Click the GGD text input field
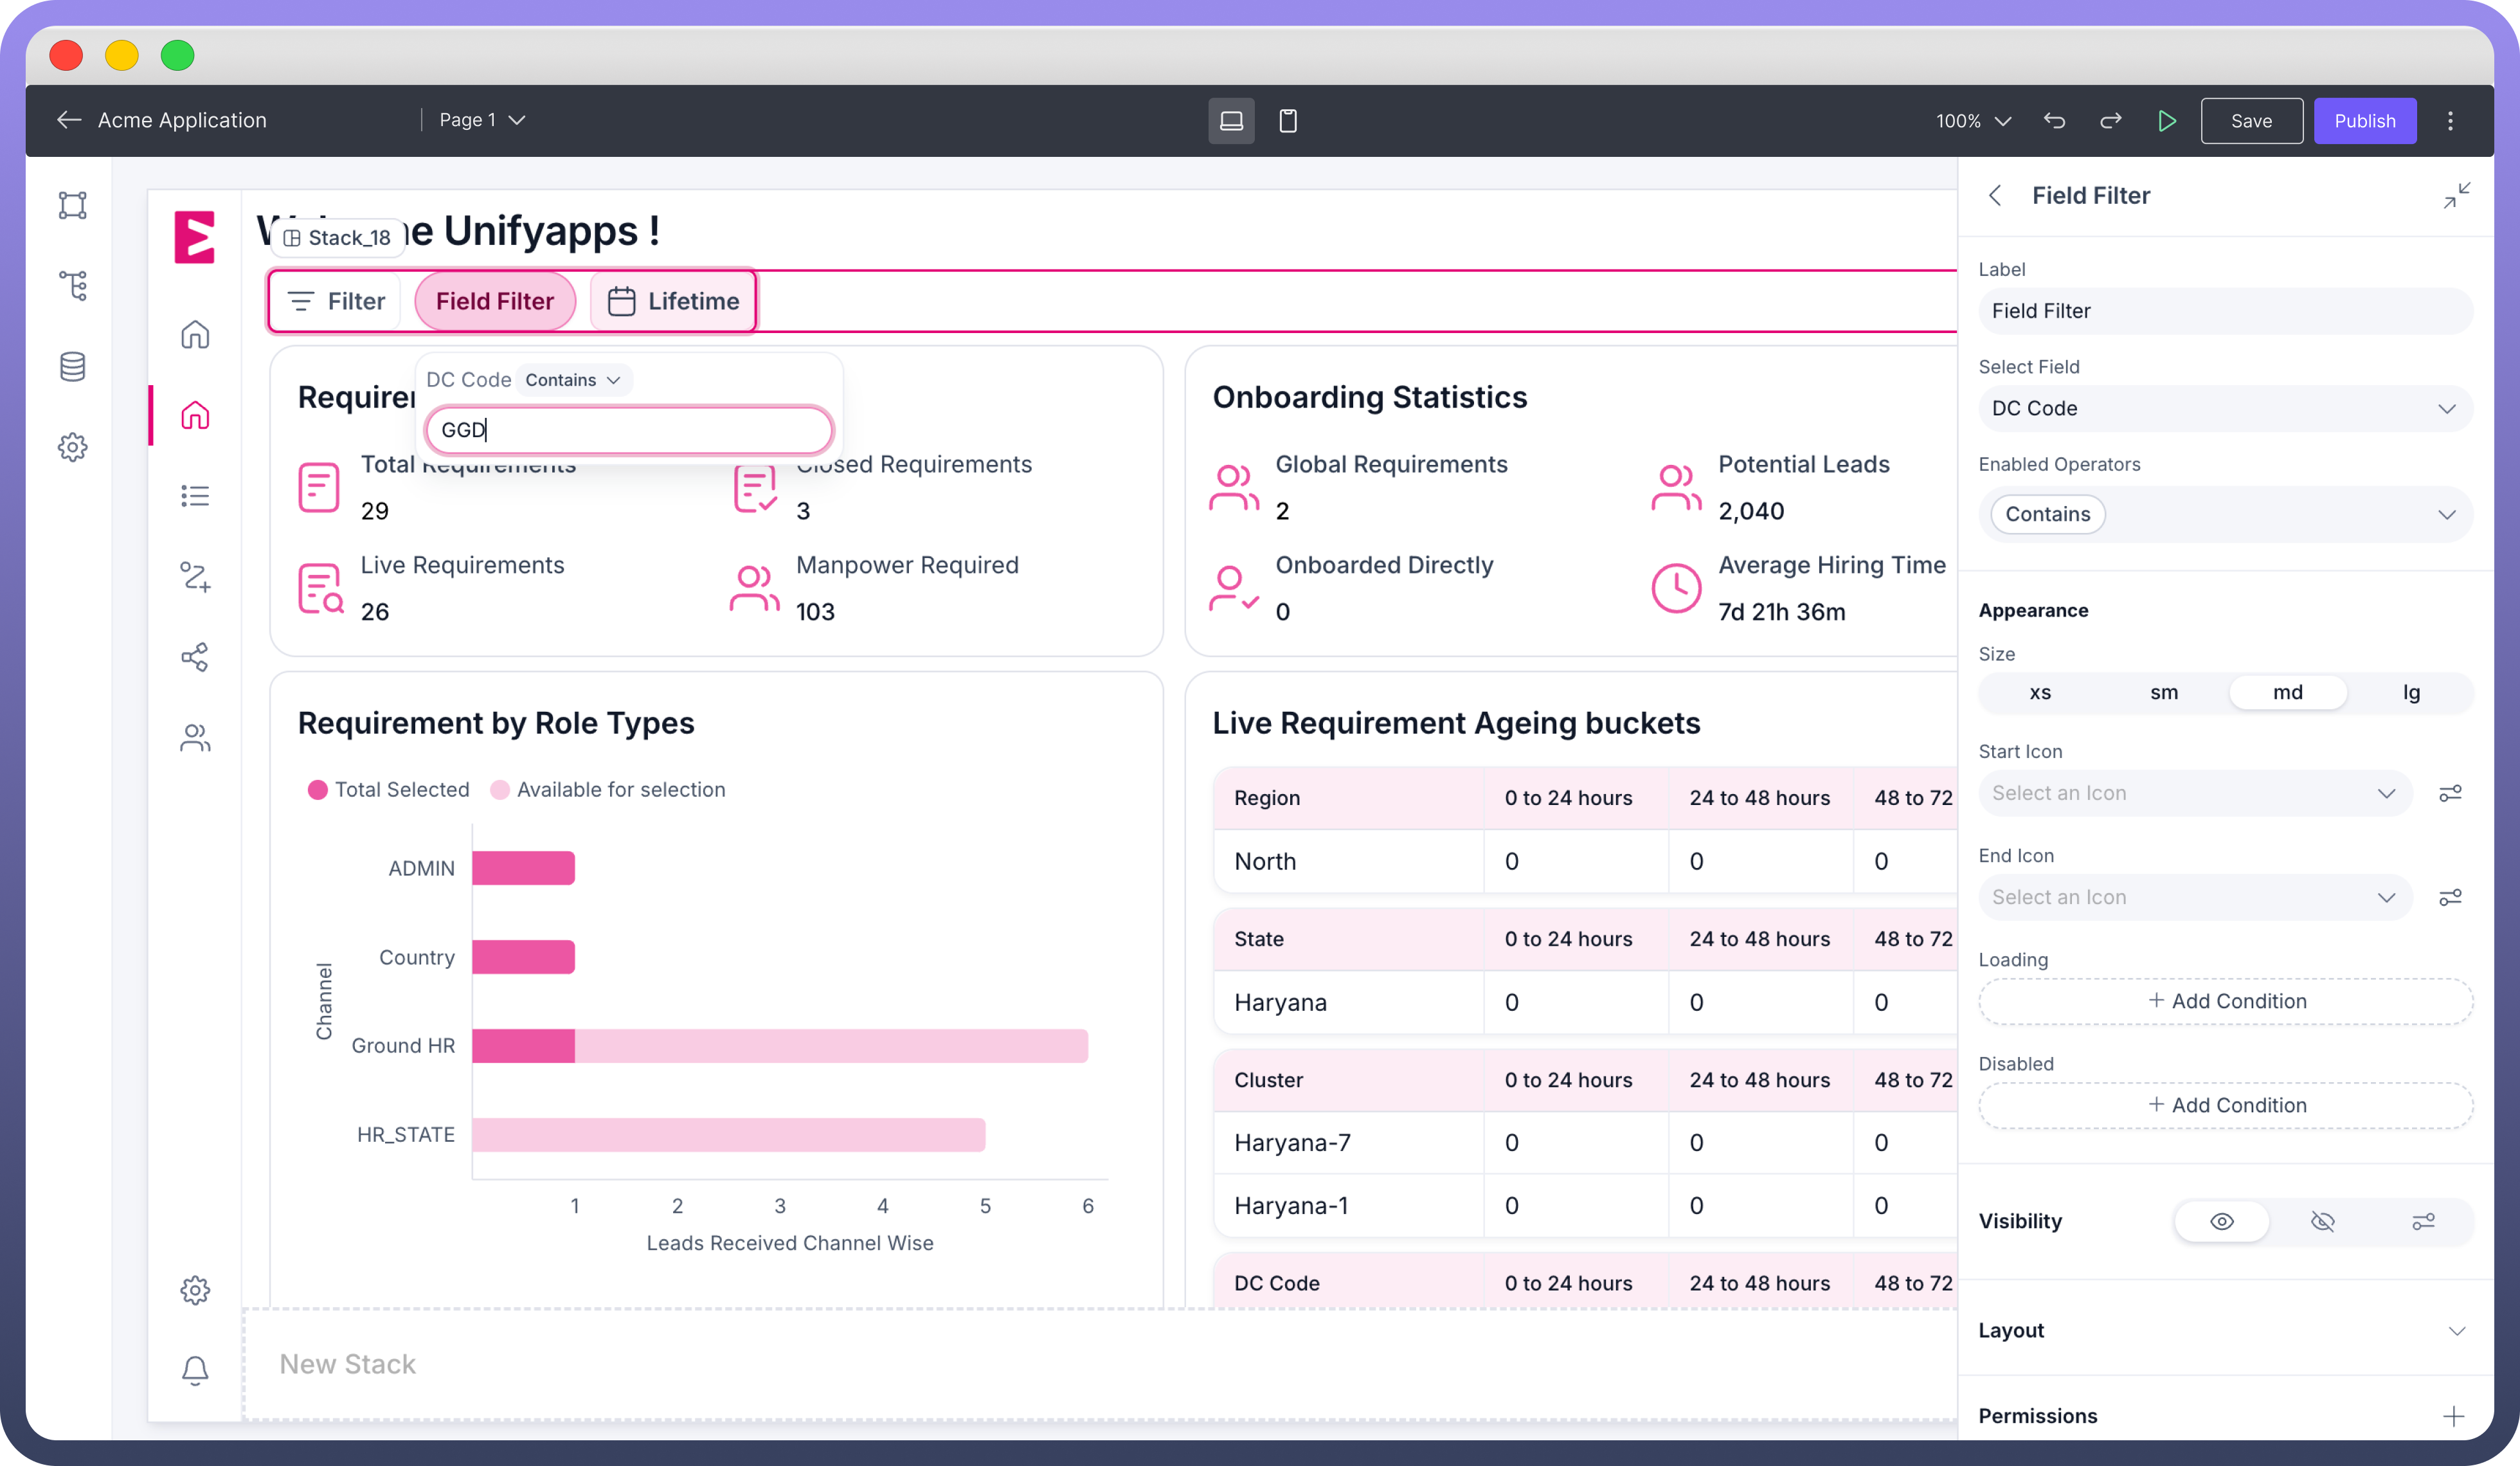Screen dimensions: 2520x1466 (x=629, y=430)
